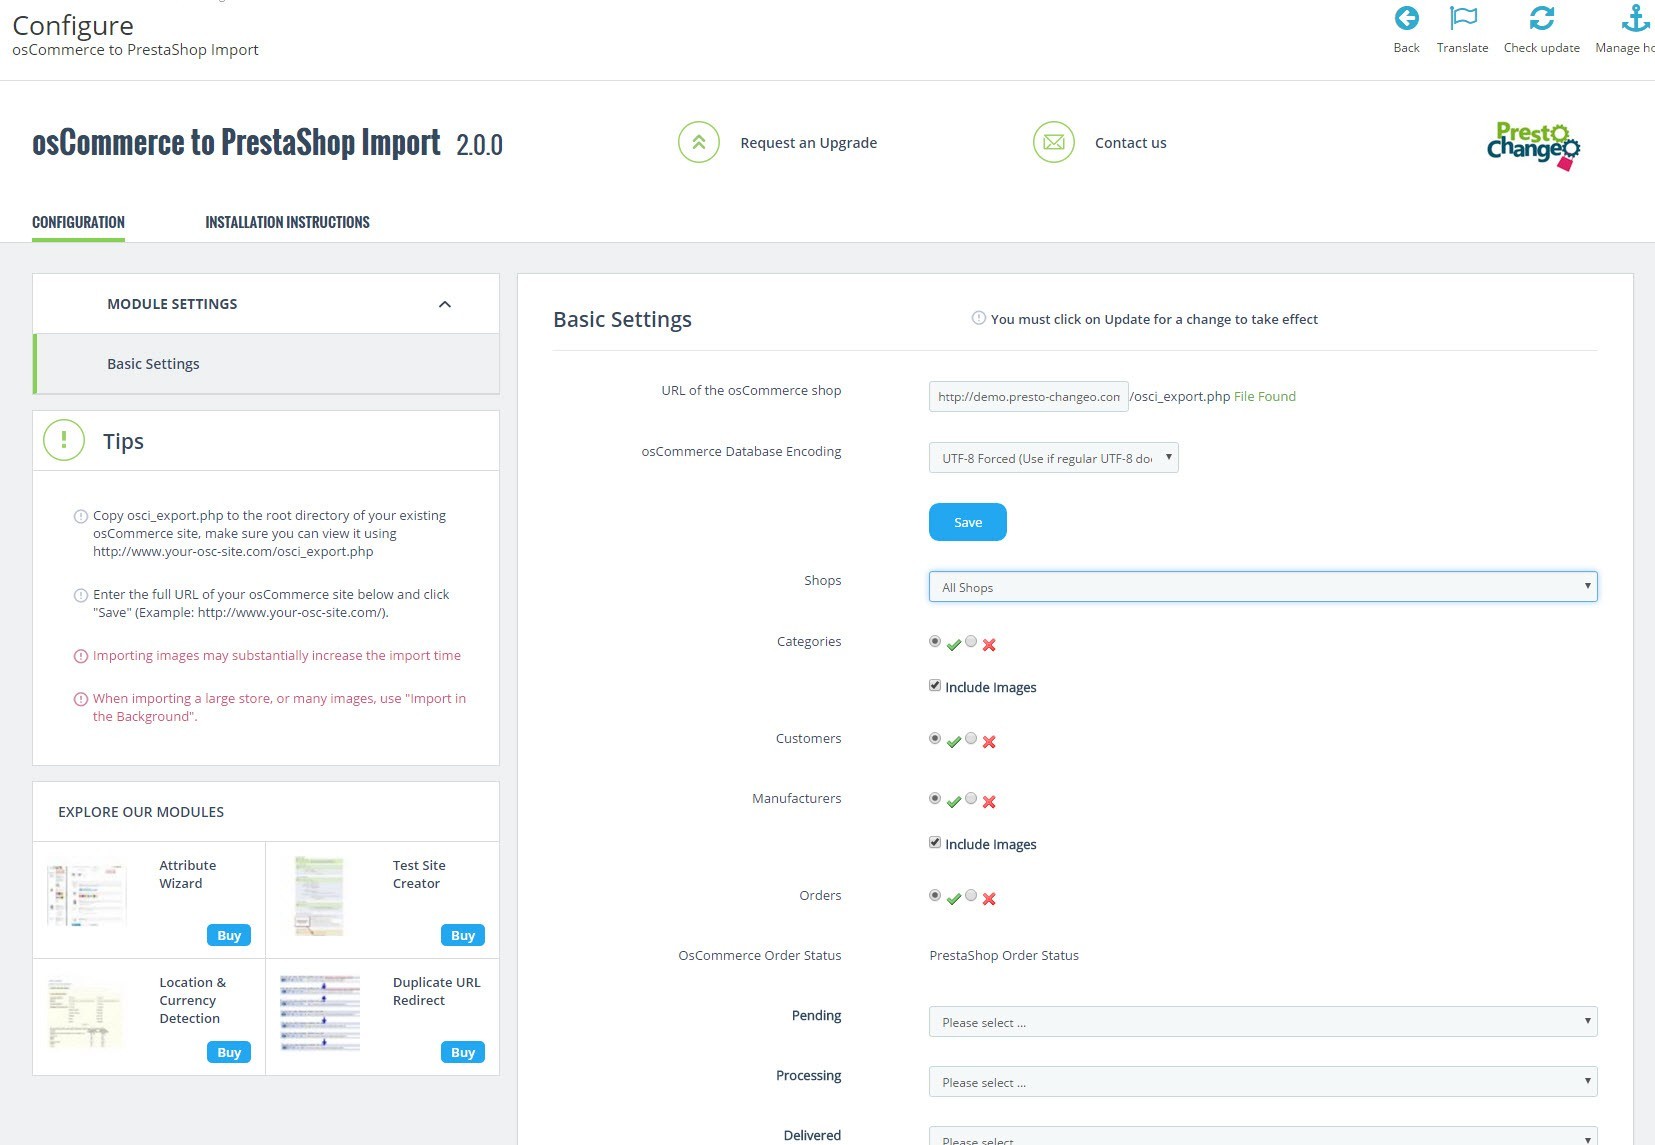Image resolution: width=1655 pixels, height=1145 pixels.
Task: Toggle Include Images checkbox under Categories
Action: 935,685
